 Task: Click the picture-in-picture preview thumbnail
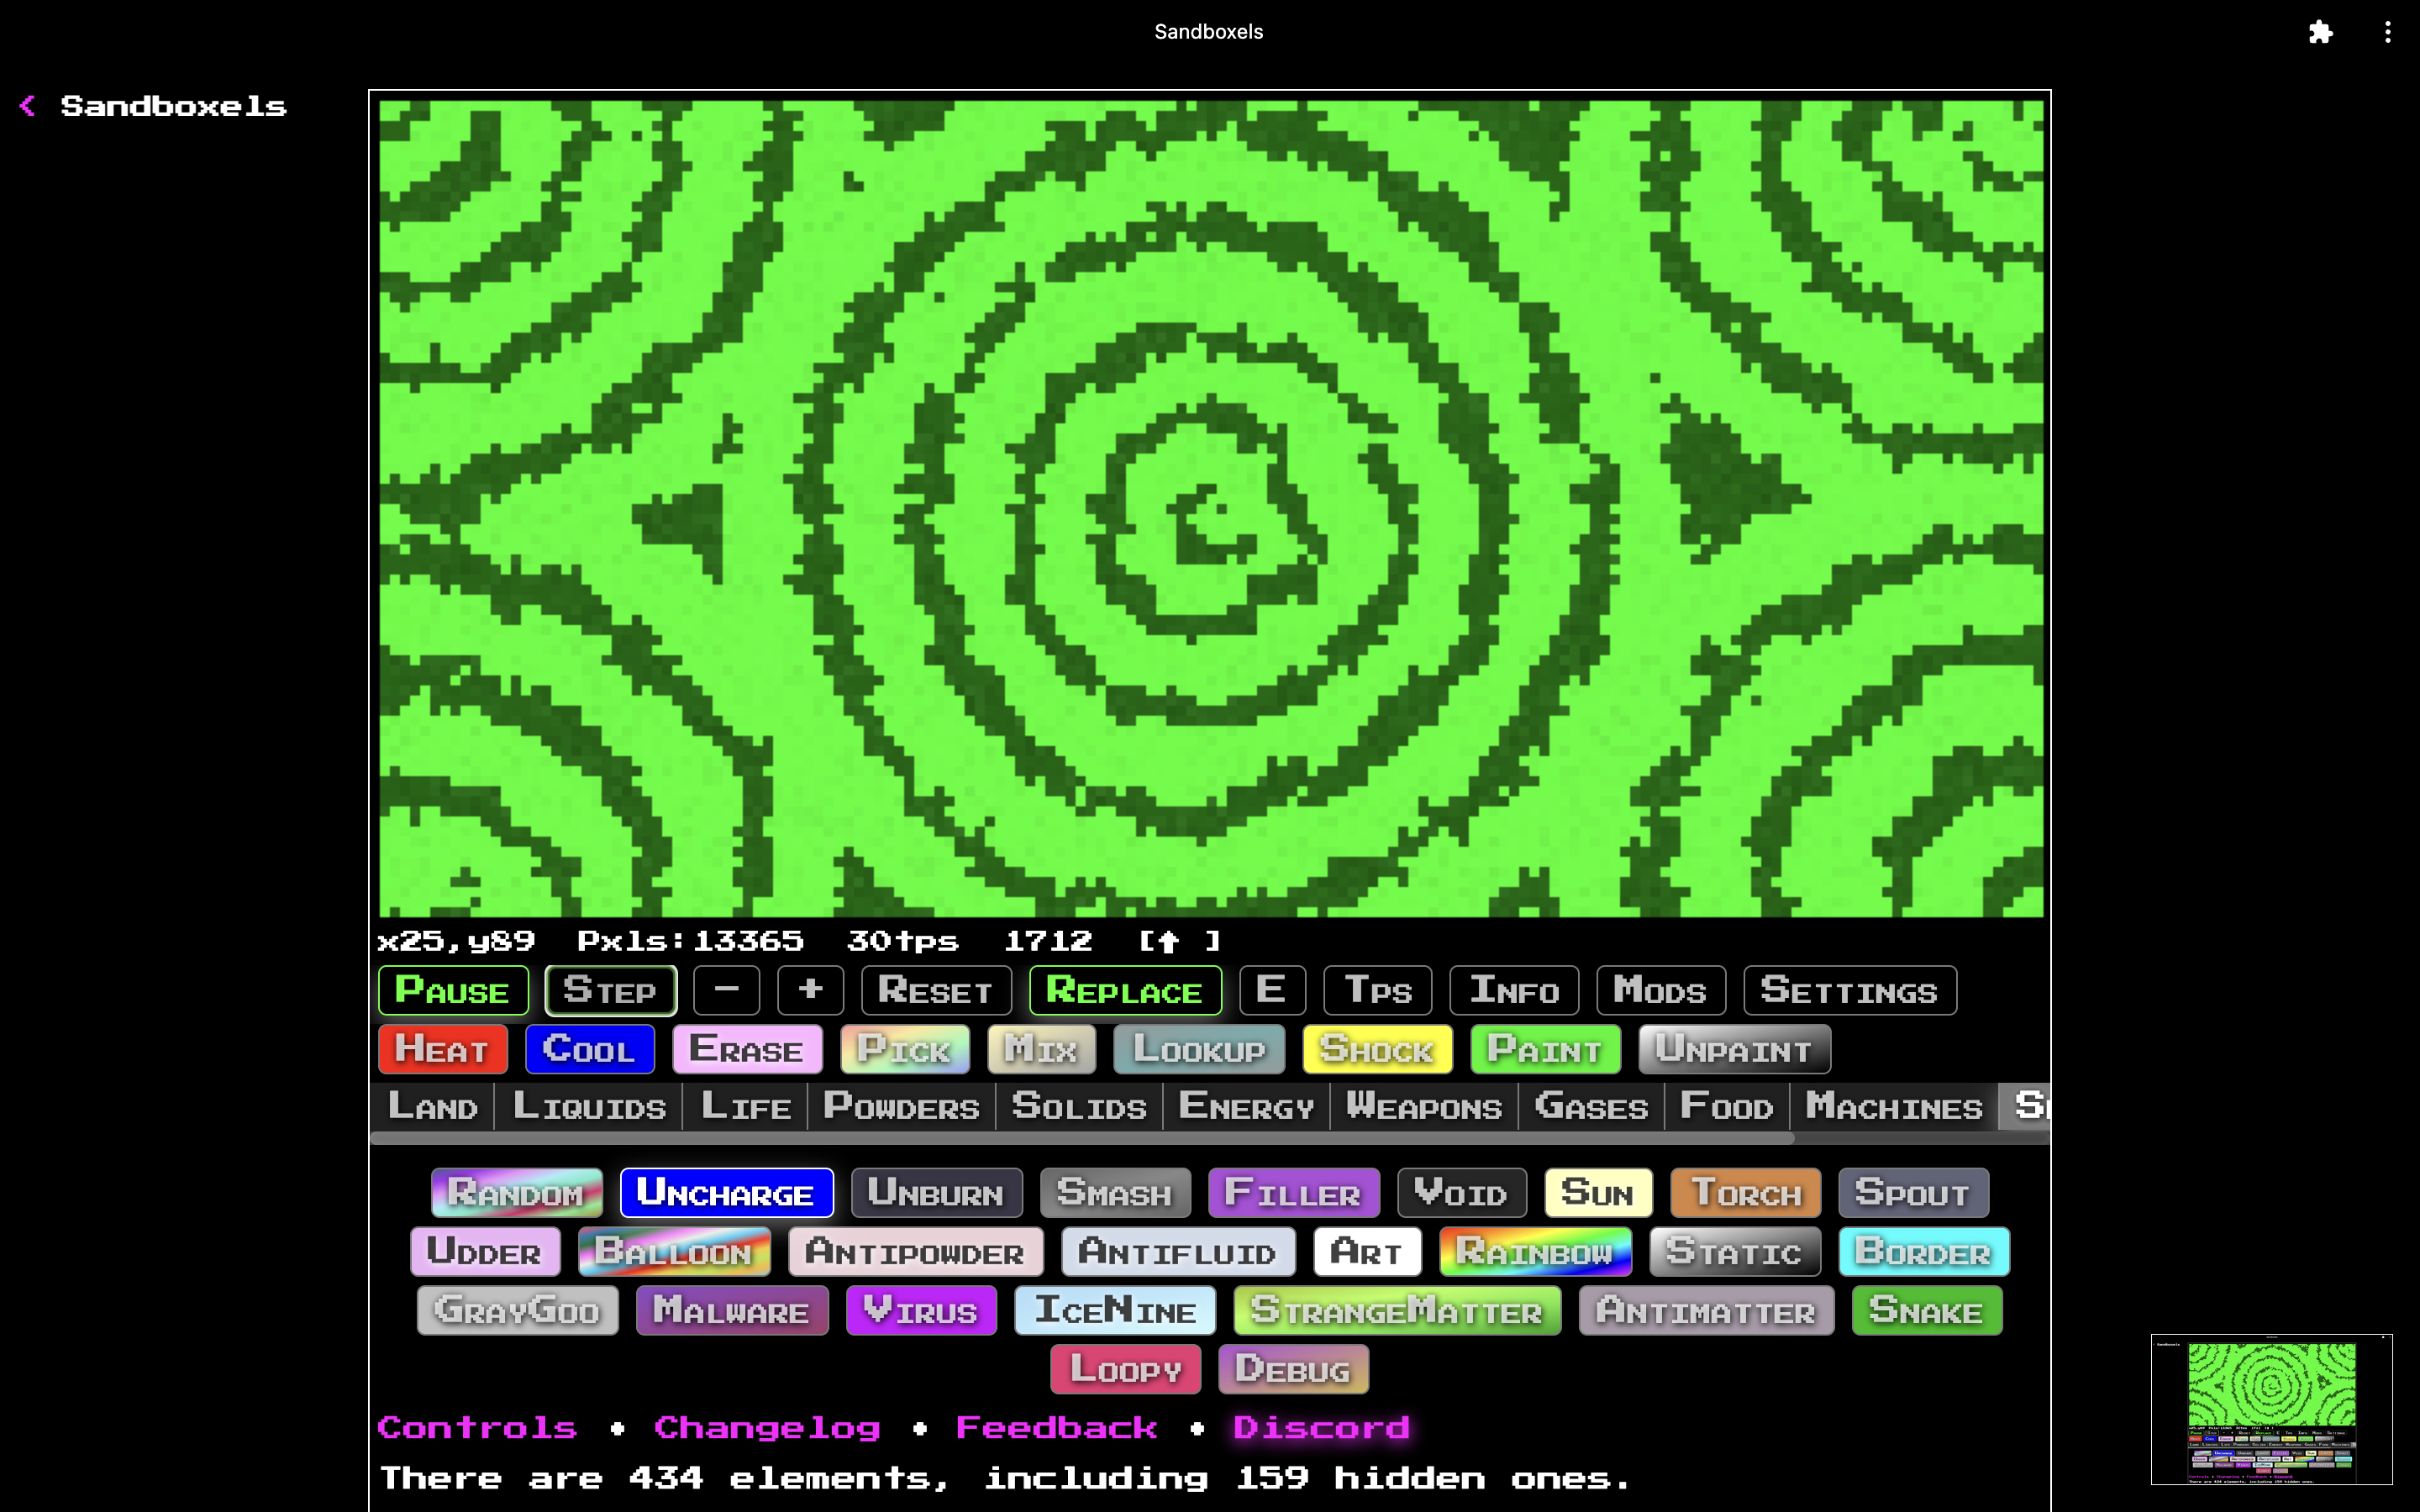pyautogui.click(x=2271, y=1409)
